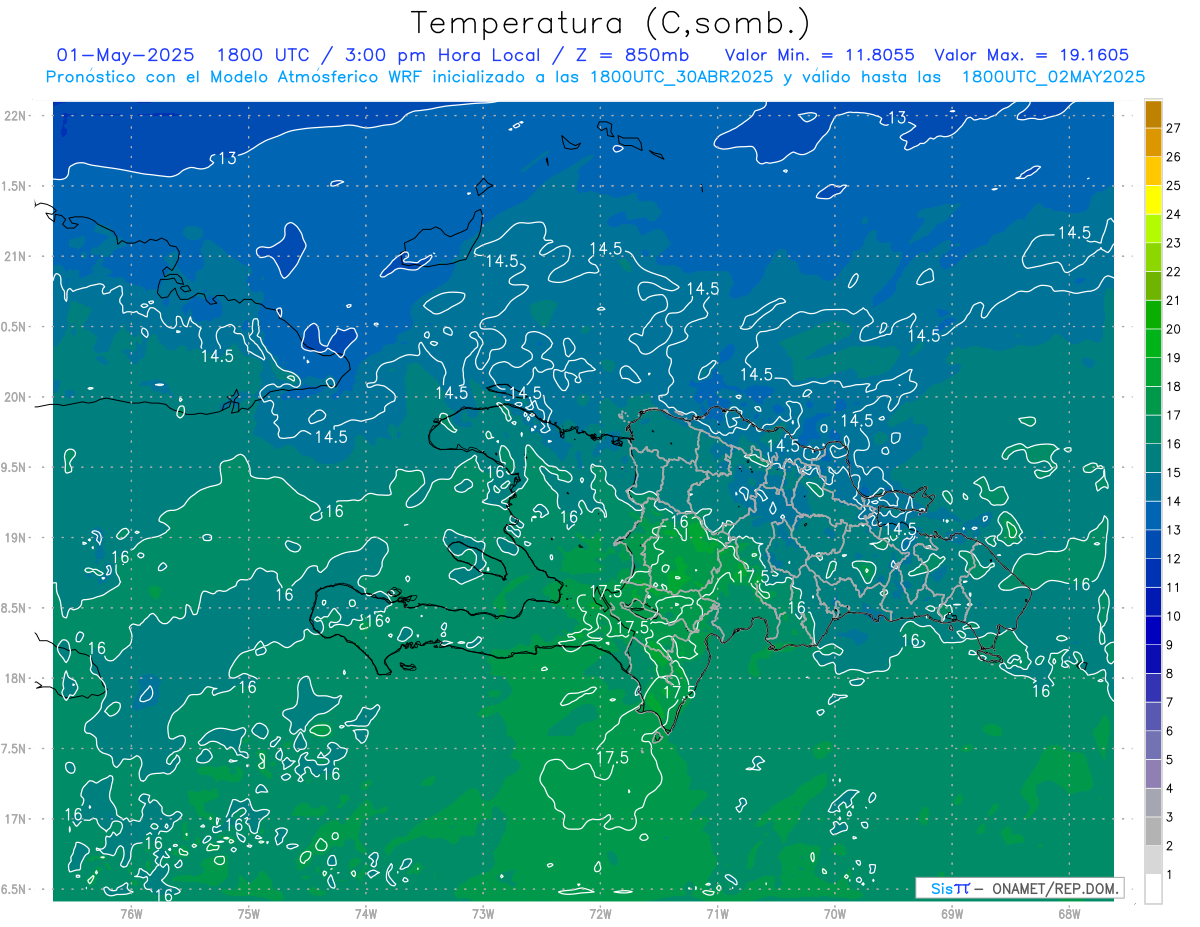Click the legend value '1'

coord(1170,875)
